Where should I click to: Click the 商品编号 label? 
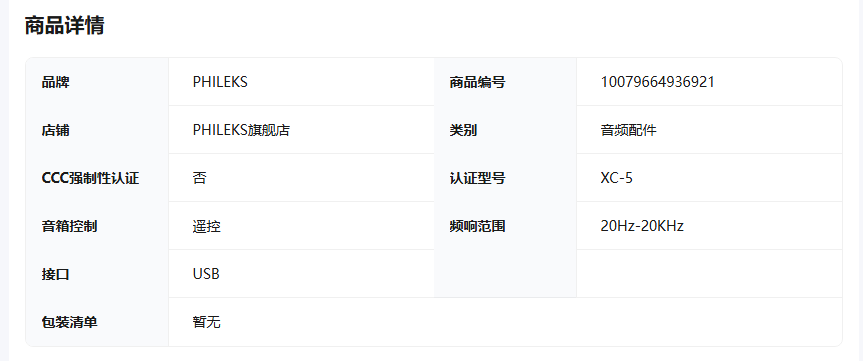[477, 83]
